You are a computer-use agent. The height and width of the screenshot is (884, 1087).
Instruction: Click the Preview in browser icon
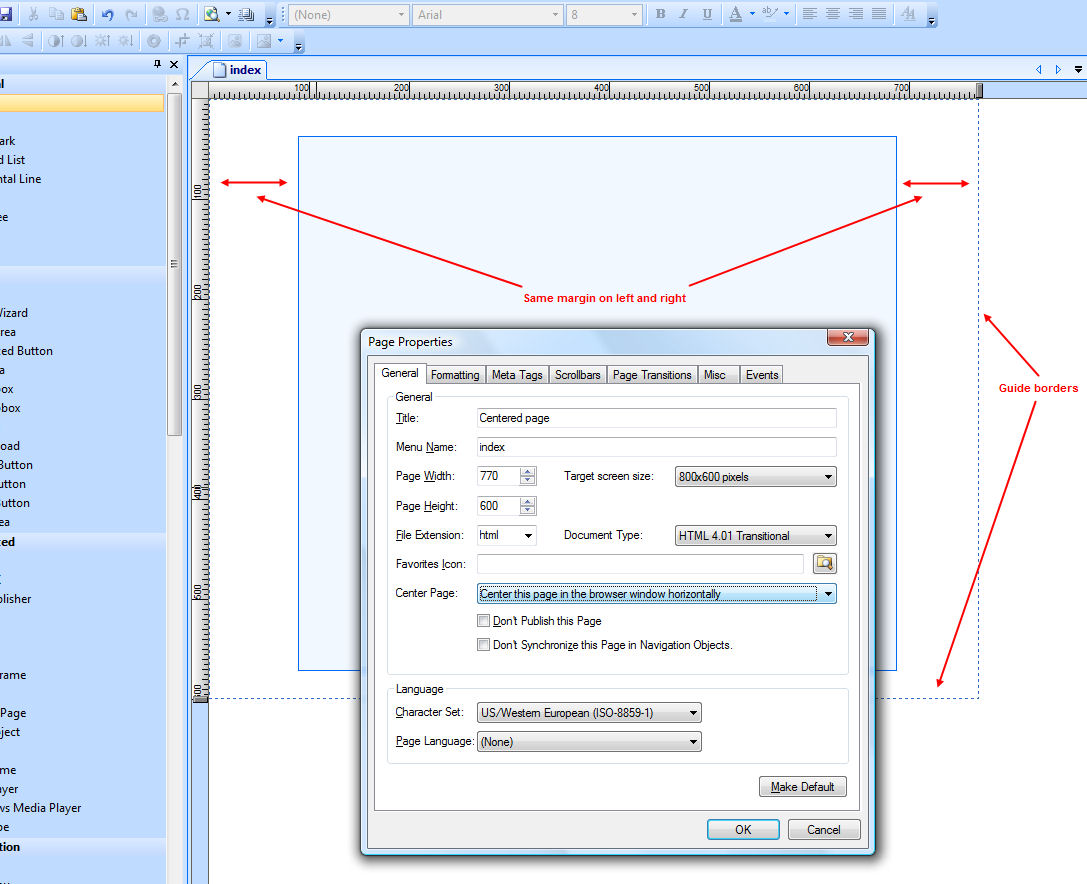(212, 15)
